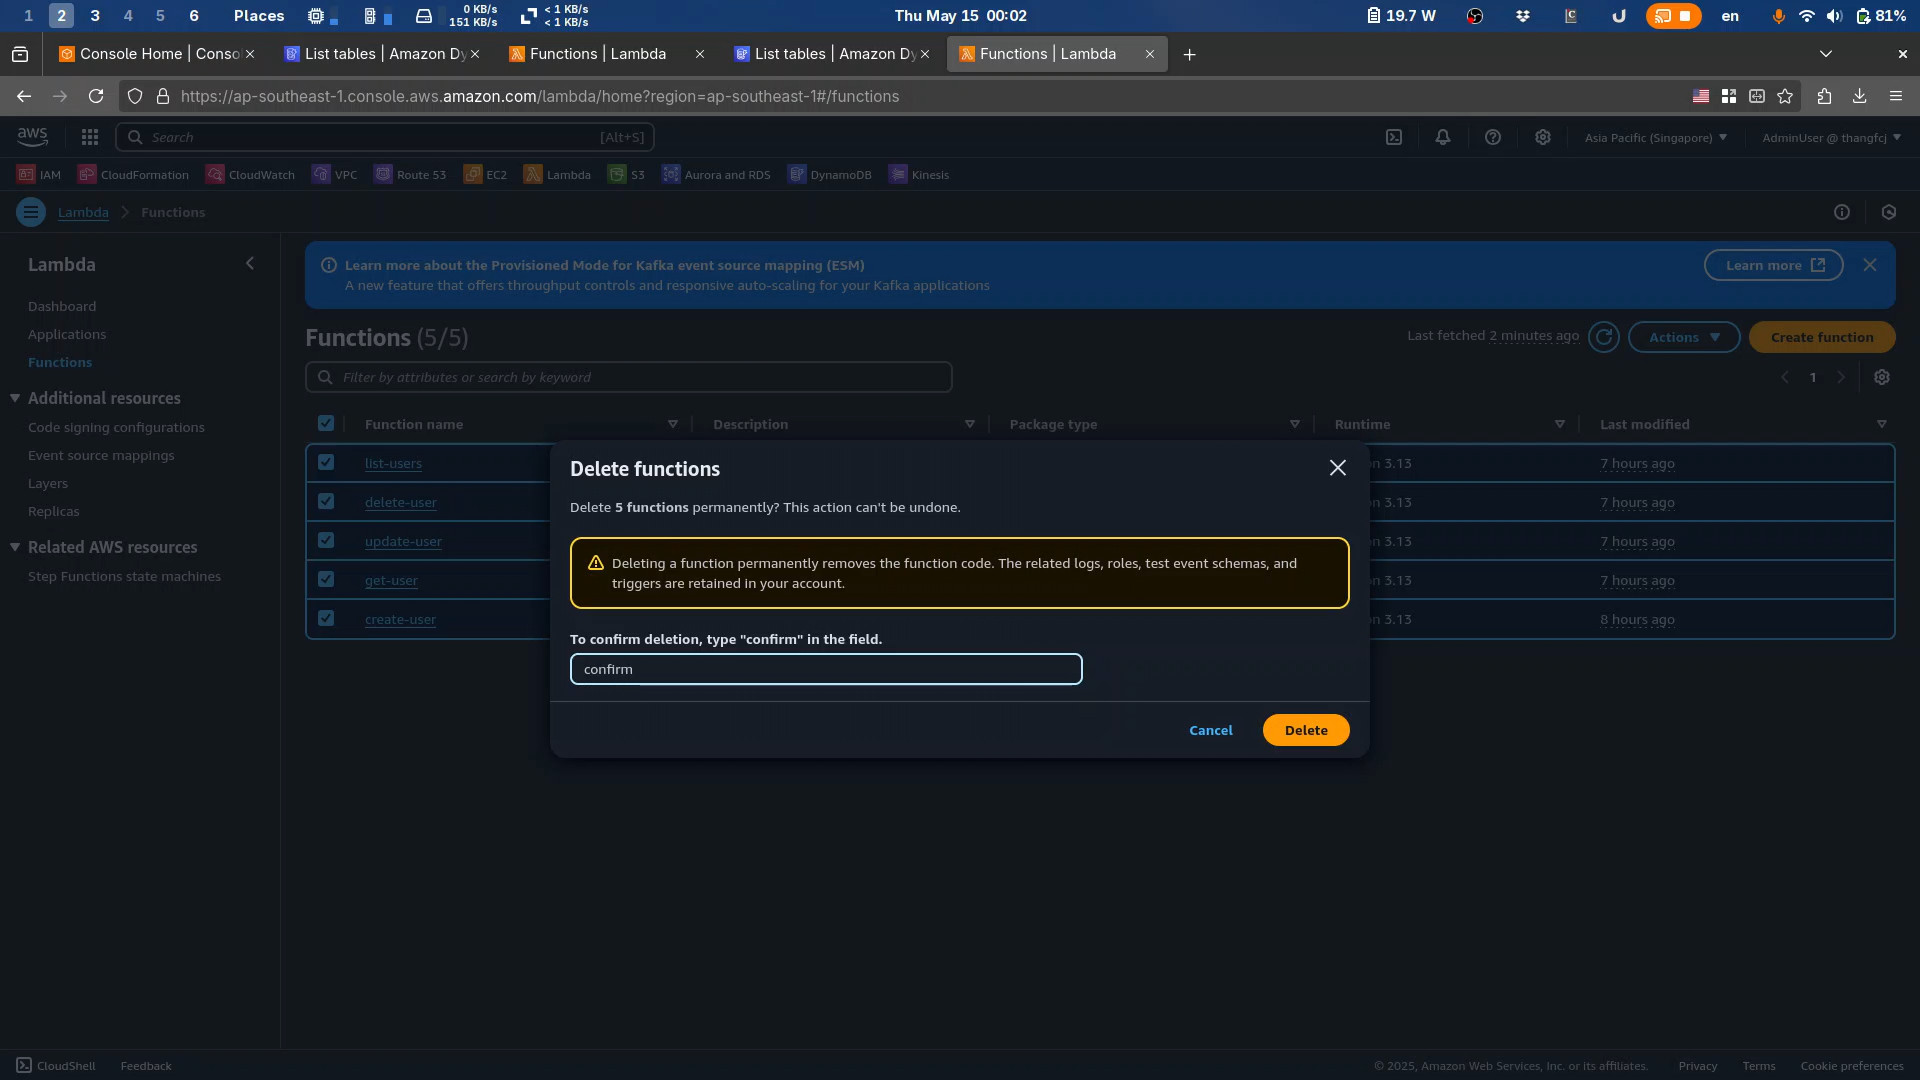Open CloudWatch favorite shortcut
This screenshot has width=1920, height=1080.
pos(250,174)
